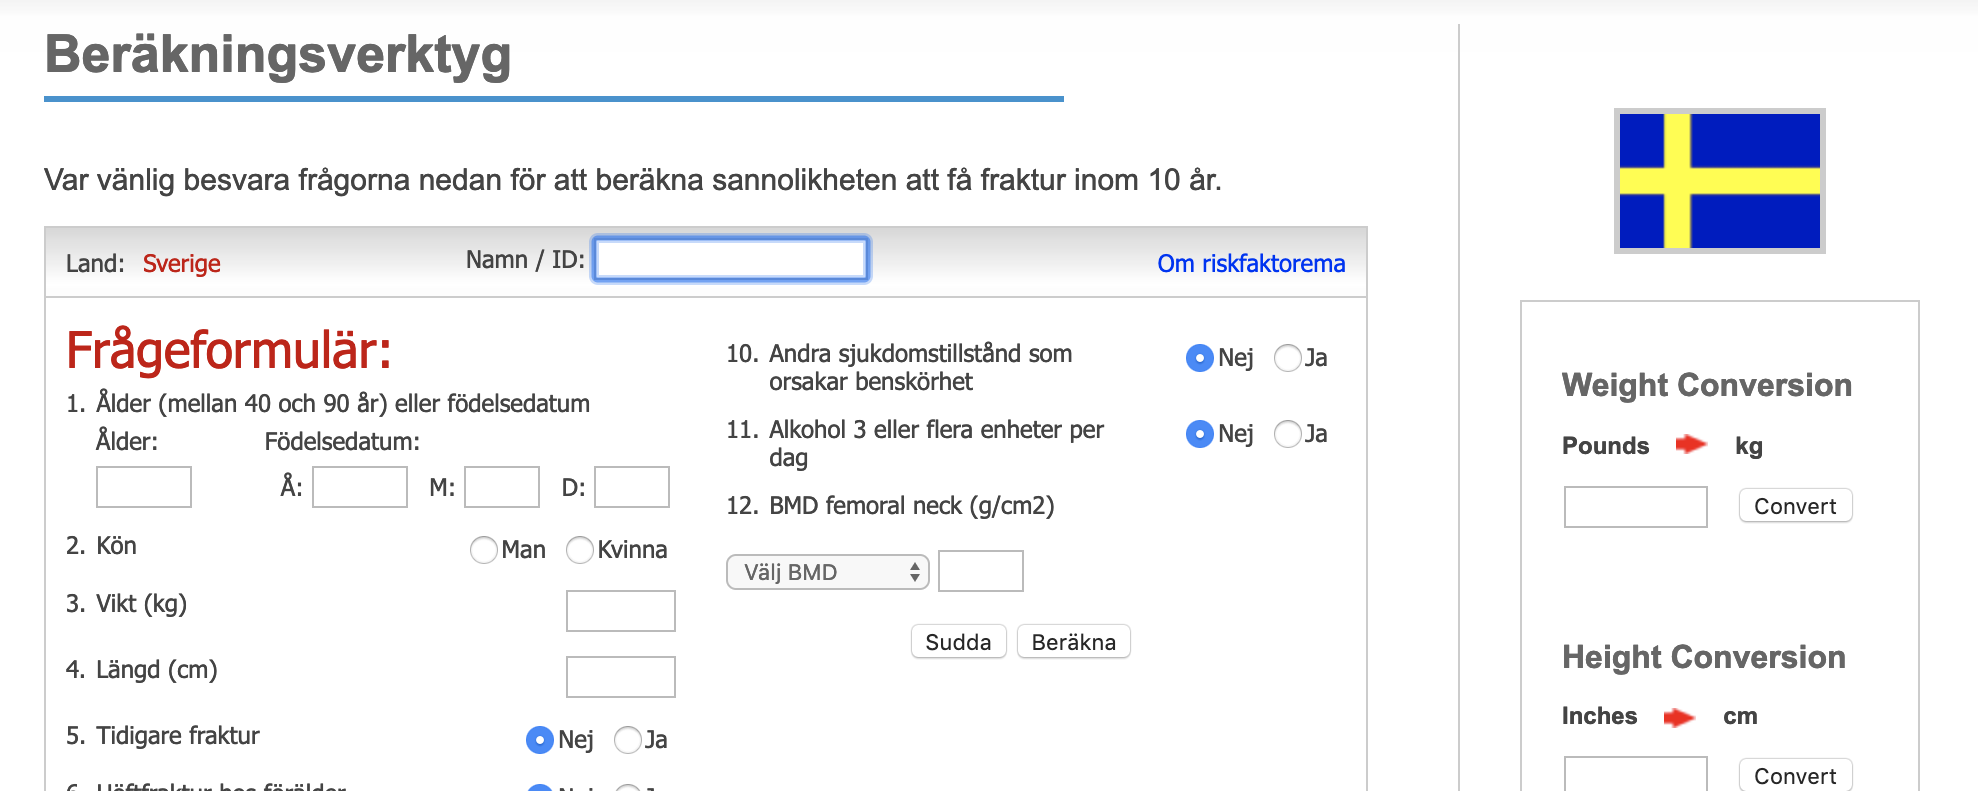Select Ja for alcohol question 11
This screenshot has height=791, width=1978.
pyautogui.click(x=1288, y=434)
